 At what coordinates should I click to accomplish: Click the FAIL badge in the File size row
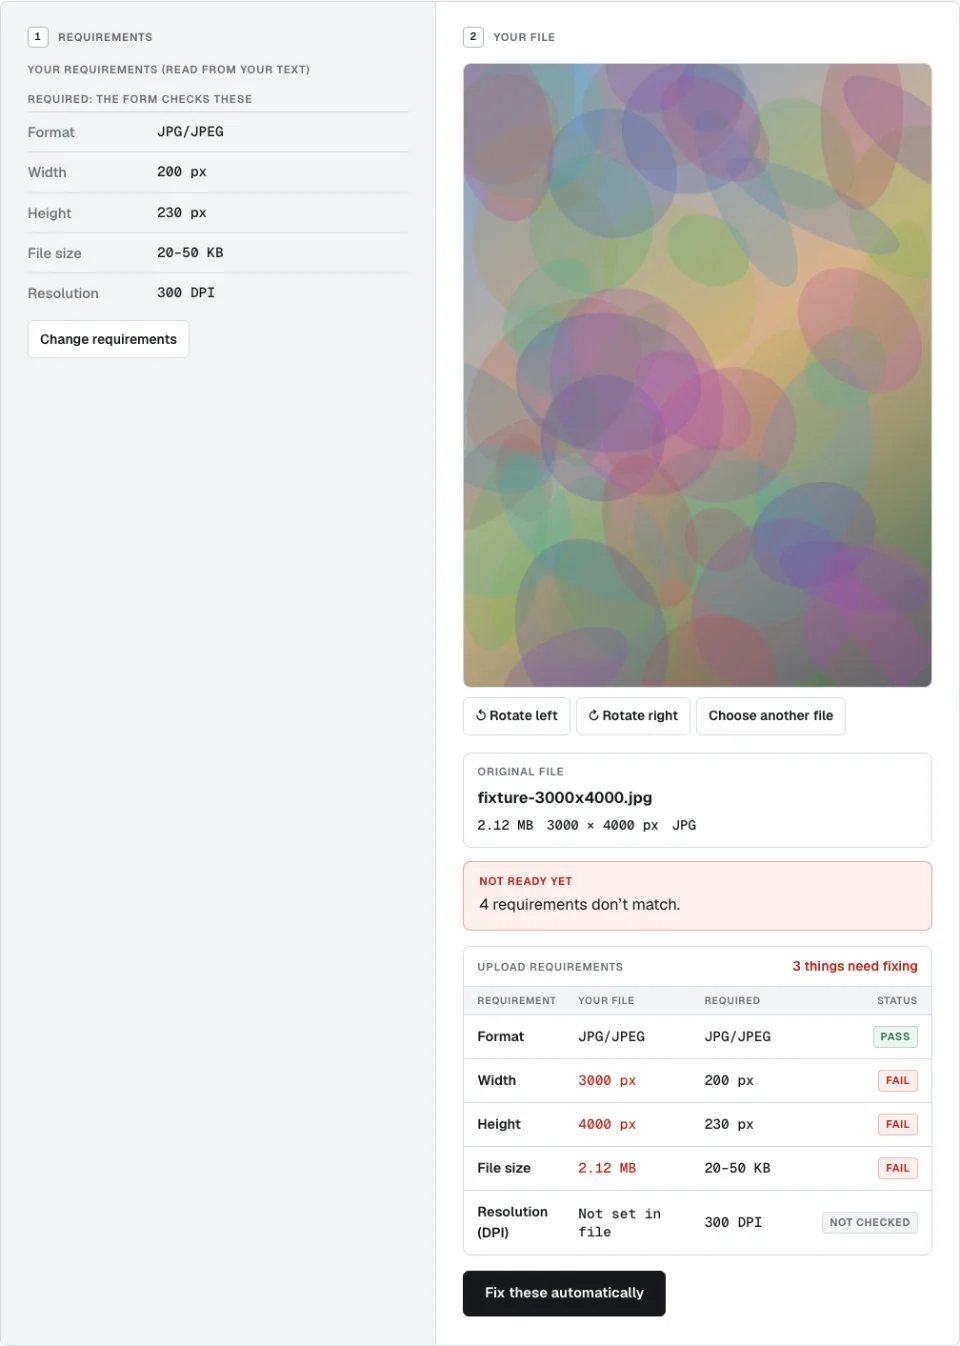point(898,1168)
